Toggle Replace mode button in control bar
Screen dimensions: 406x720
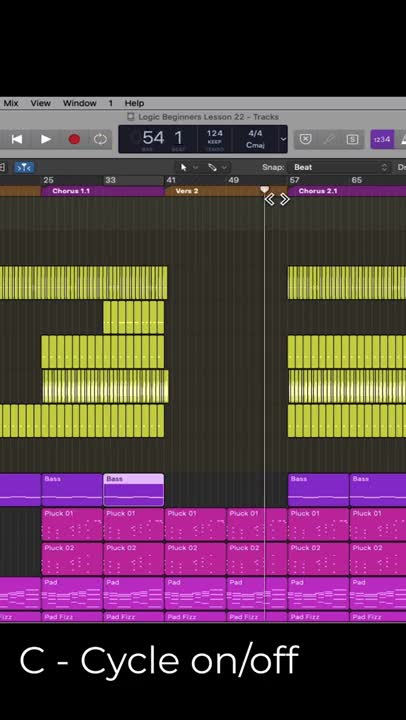(x=305, y=139)
